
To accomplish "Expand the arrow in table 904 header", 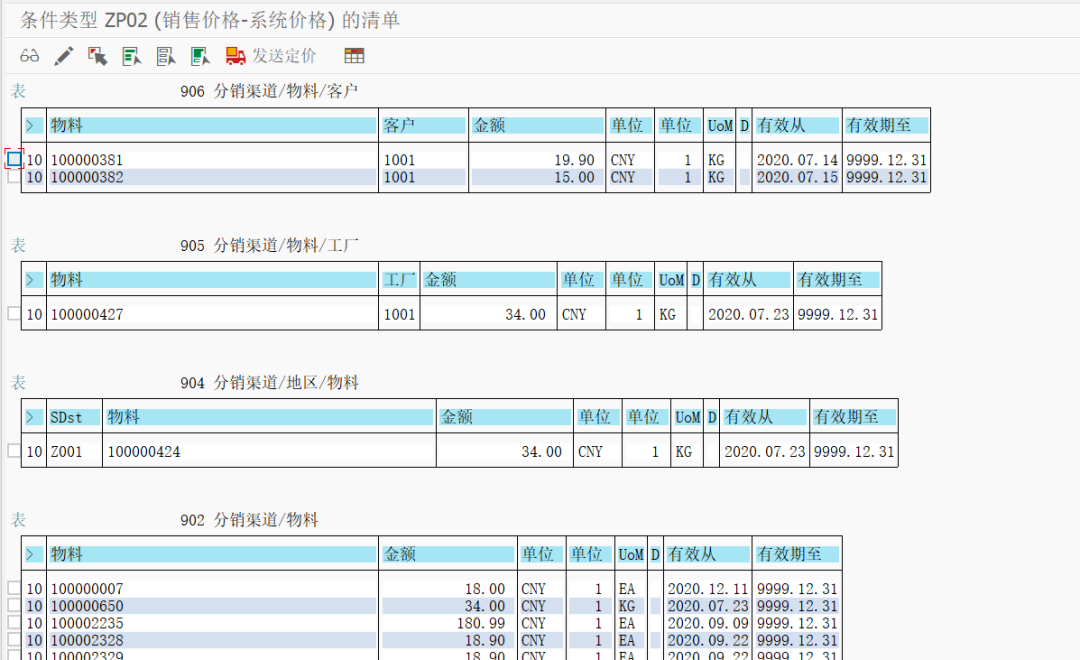I will pos(31,417).
